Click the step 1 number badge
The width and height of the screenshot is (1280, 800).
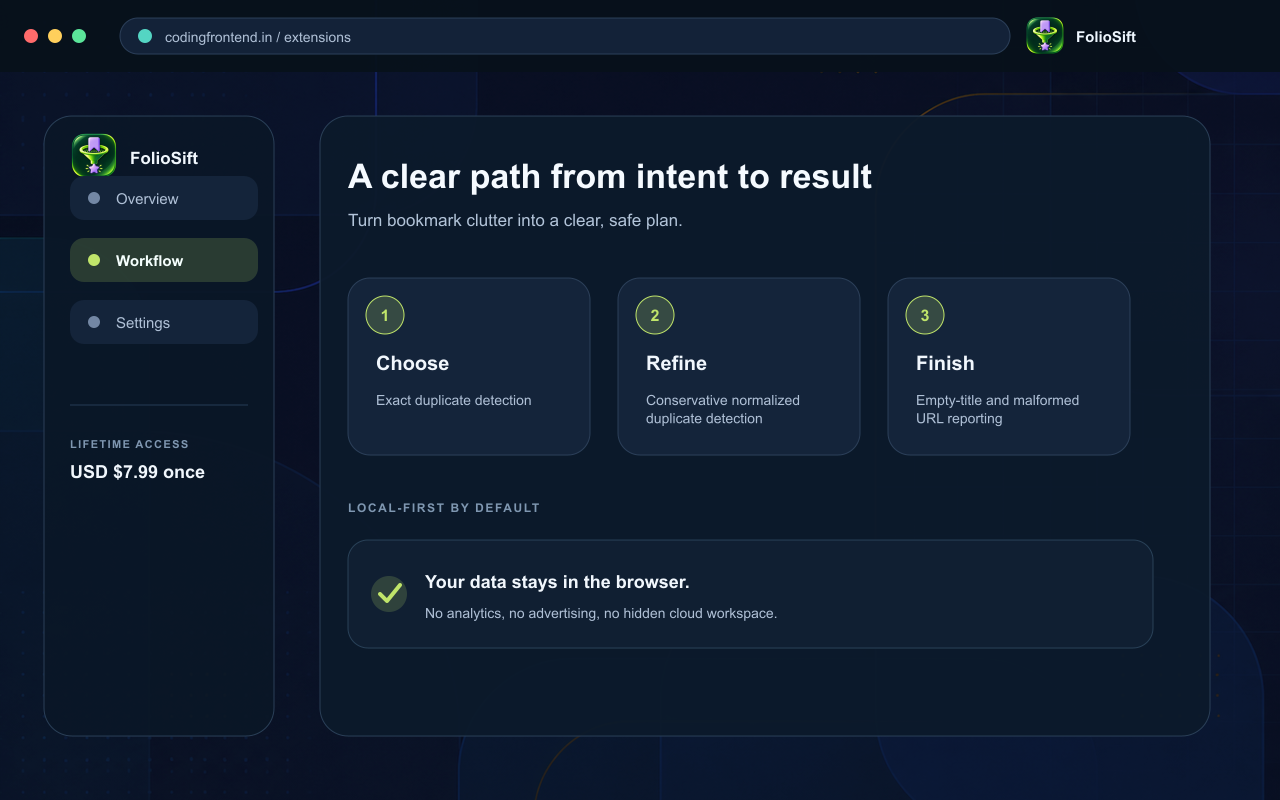pos(385,315)
